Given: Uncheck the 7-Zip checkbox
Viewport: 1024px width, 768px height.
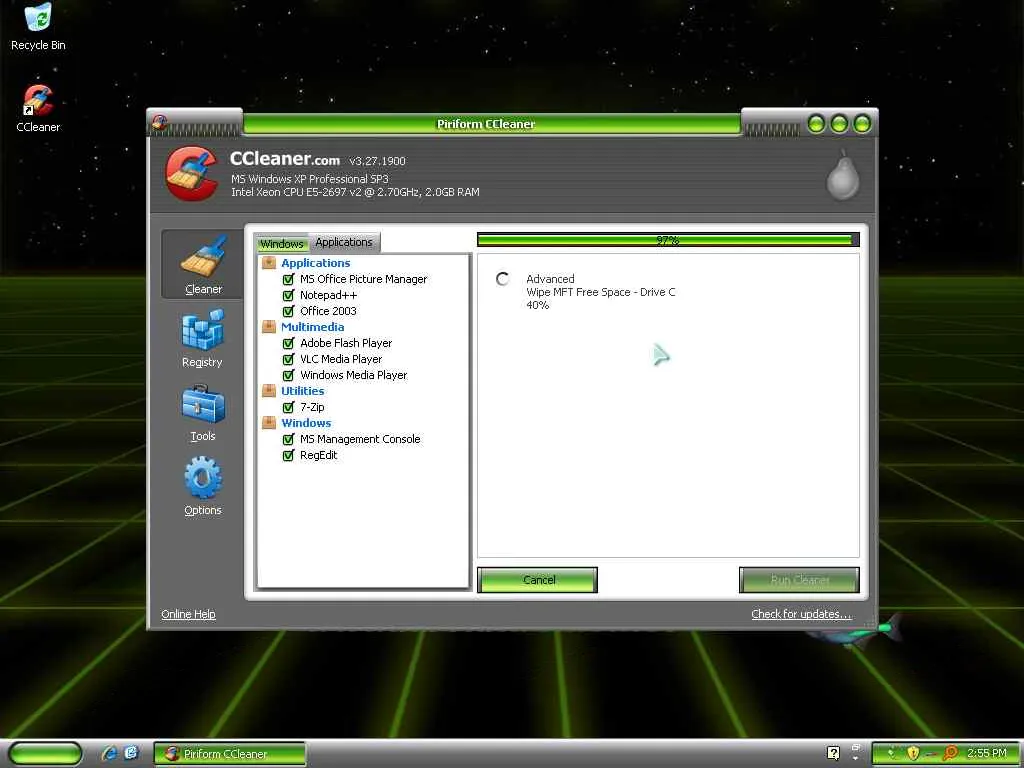Looking at the screenshot, I should click(x=288, y=407).
